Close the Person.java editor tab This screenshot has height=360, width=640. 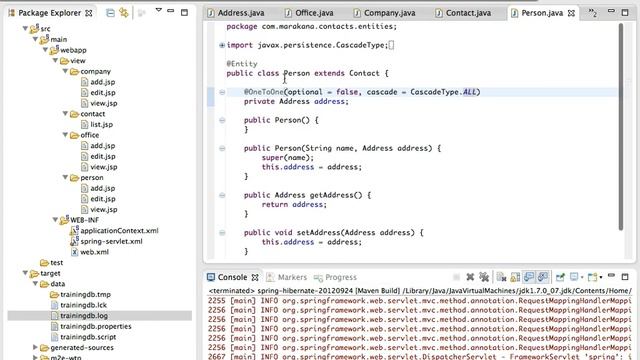click(x=571, y=13)
